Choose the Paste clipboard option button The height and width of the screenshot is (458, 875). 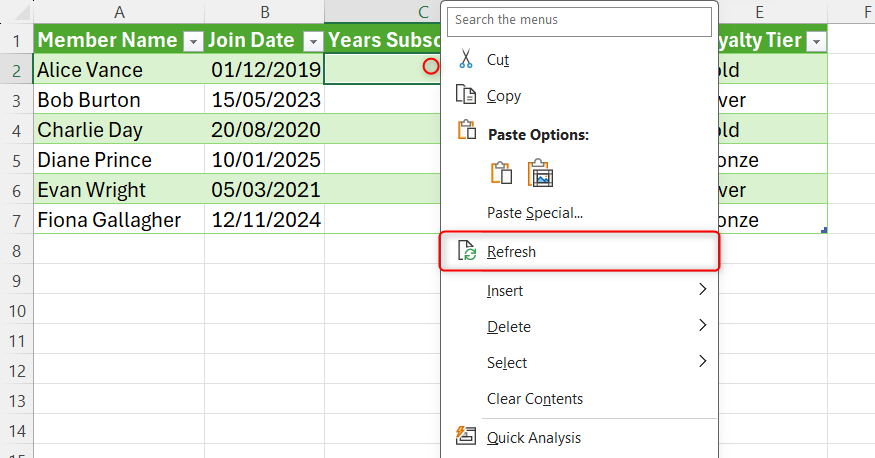501,172
